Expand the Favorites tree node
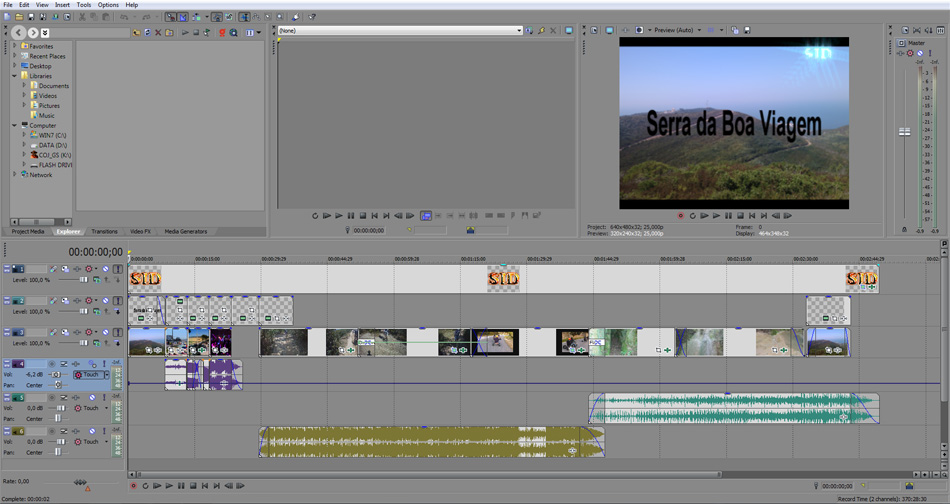 [x=15, y=46]
